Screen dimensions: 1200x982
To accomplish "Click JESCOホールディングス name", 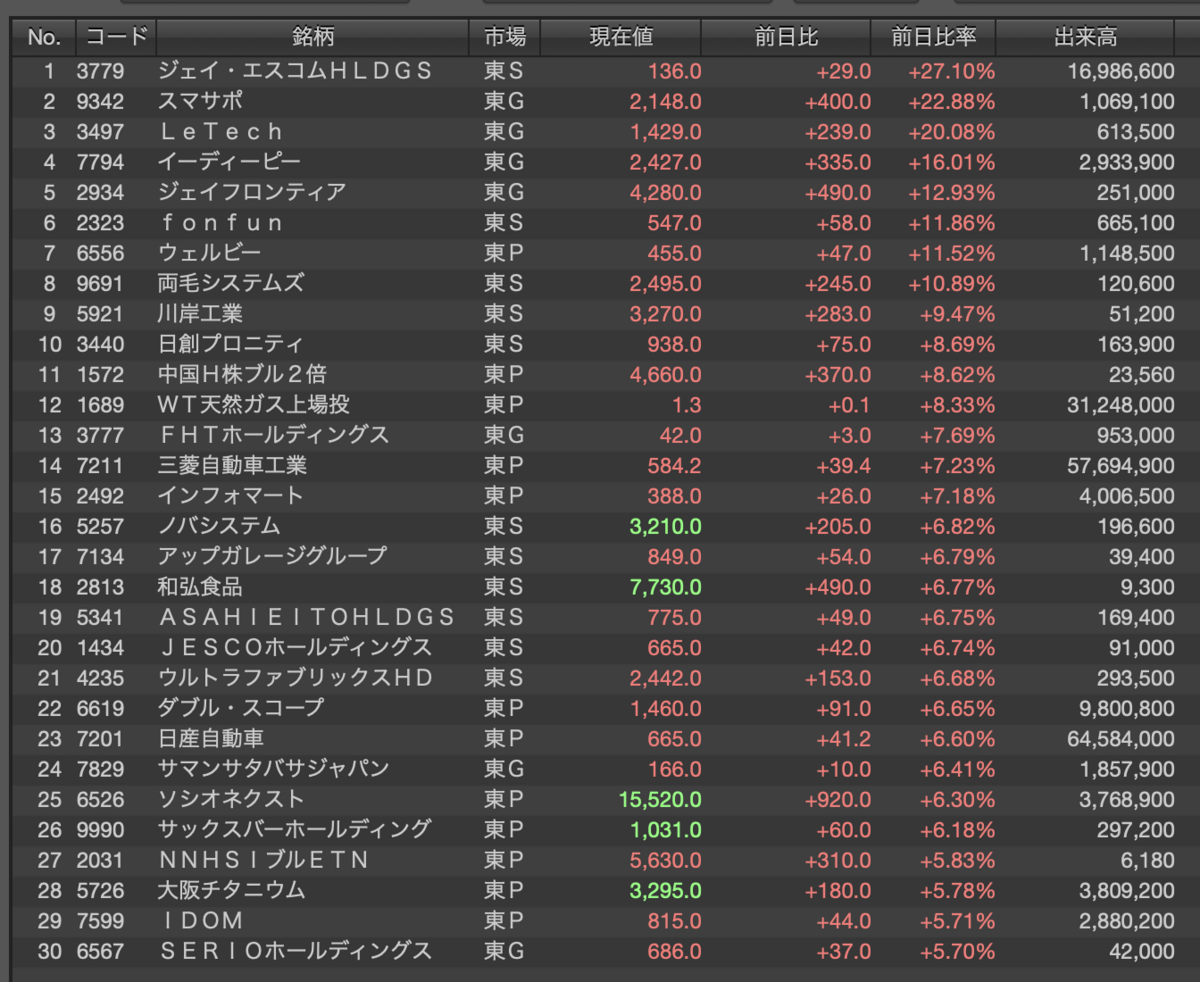I will (x=295, y=647).
